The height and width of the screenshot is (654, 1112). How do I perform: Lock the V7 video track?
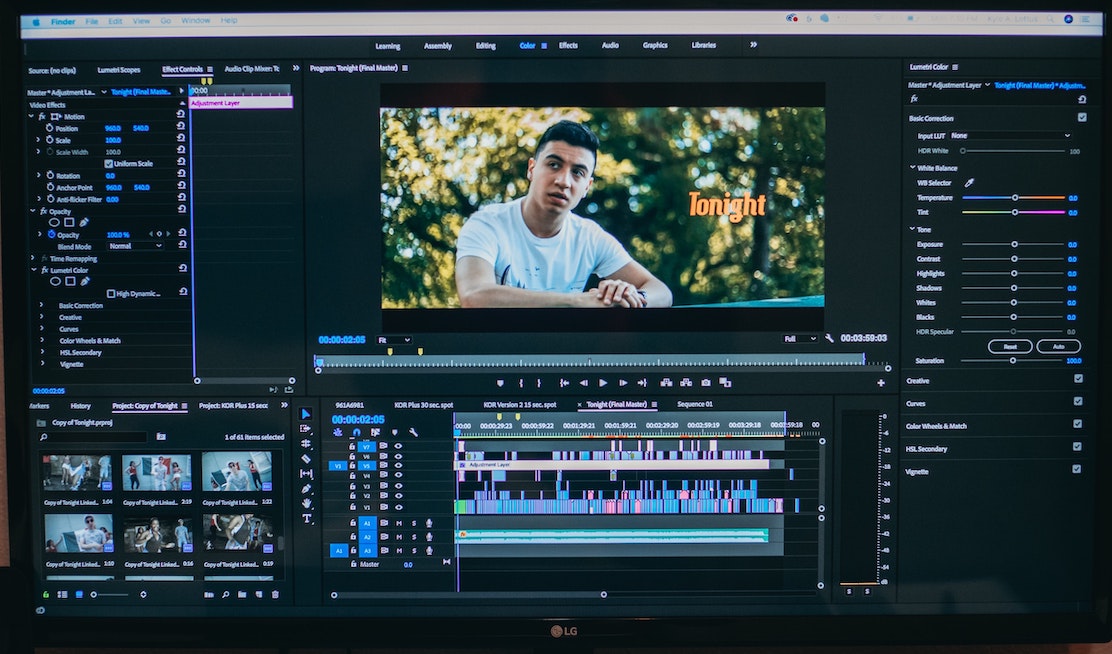[352, 446]
